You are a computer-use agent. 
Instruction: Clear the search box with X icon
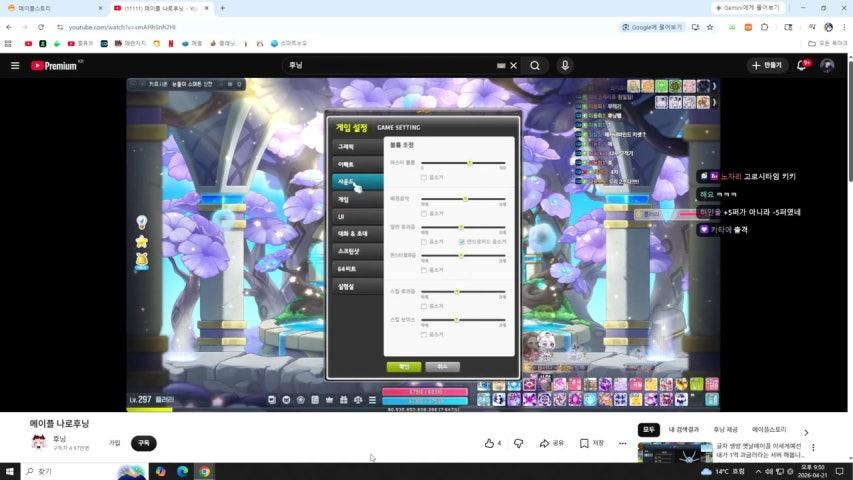(514, 65)
